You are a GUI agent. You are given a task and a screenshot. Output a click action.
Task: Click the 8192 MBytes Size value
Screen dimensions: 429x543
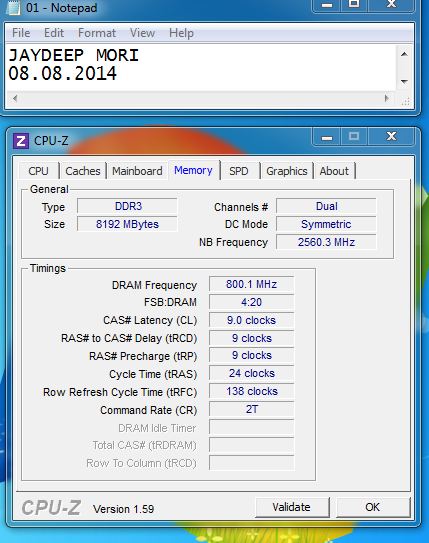(x=127, y=224)
